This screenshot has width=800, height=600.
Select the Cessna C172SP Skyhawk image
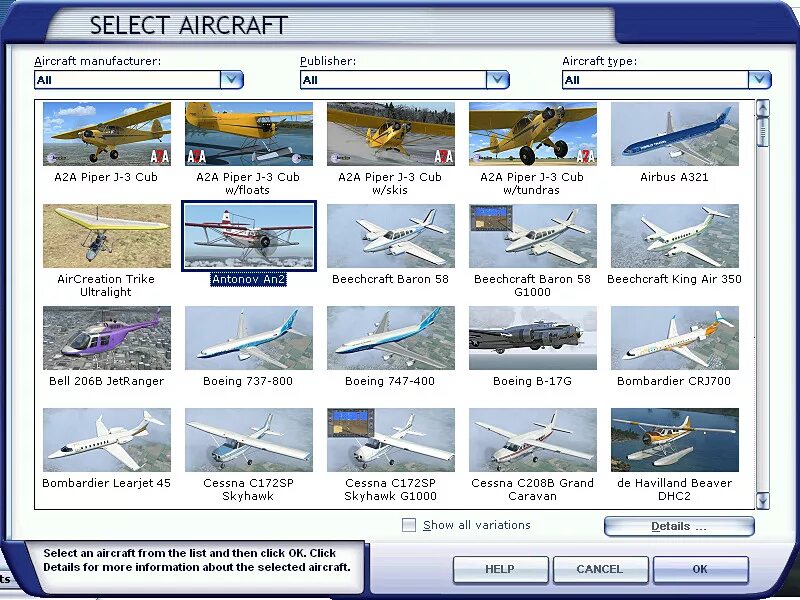pyautogui.click(x=248, y=440)
